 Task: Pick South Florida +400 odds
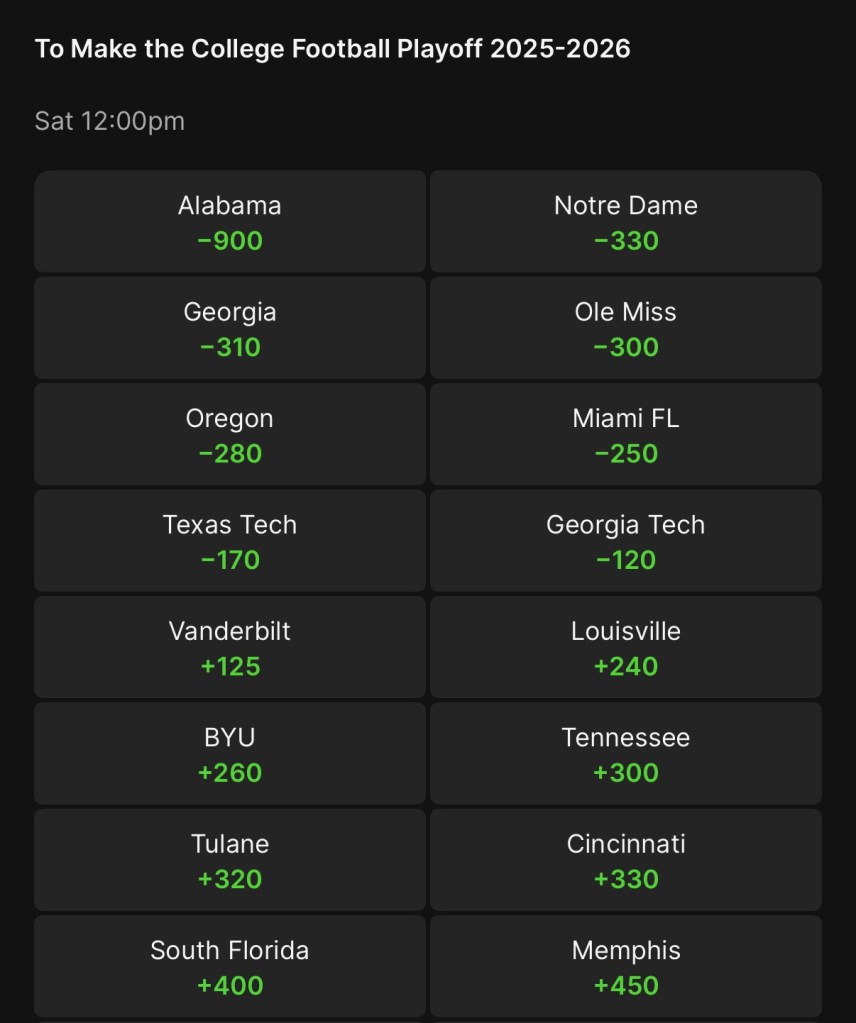click(230, 966)
